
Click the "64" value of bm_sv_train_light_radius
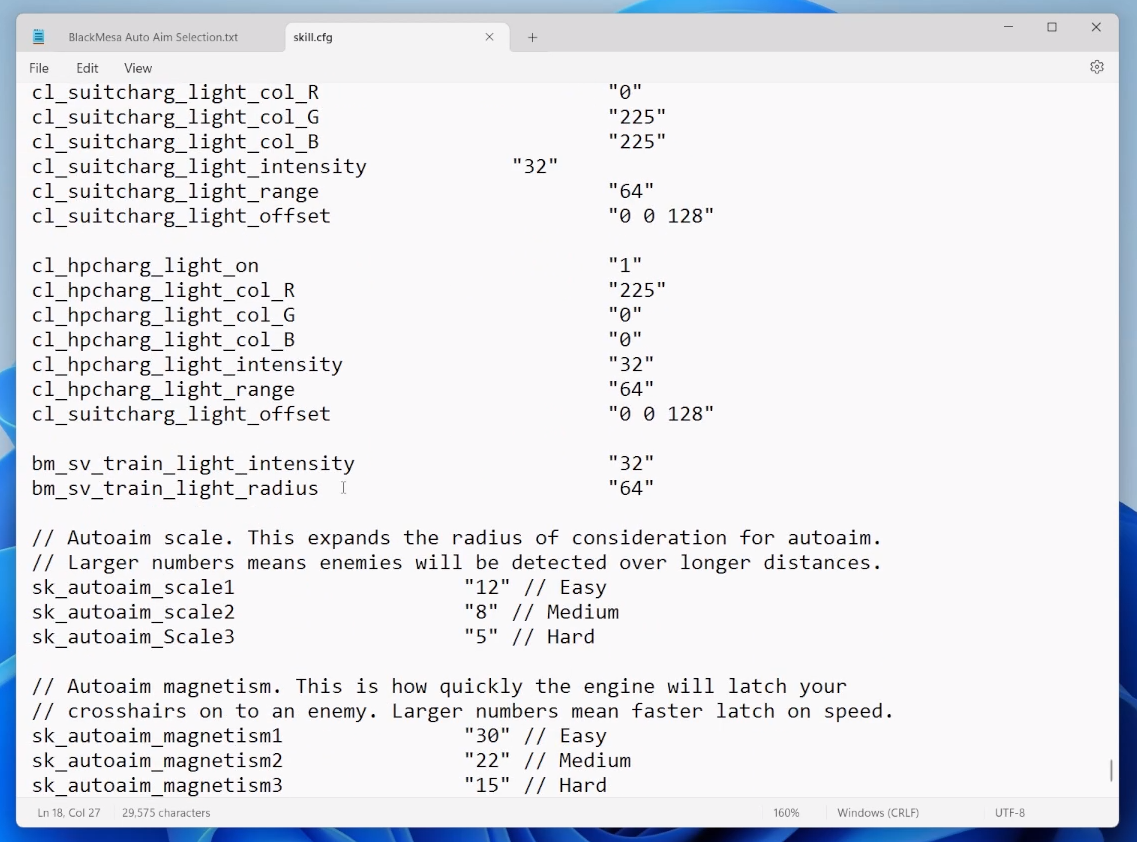pos(631,489)
